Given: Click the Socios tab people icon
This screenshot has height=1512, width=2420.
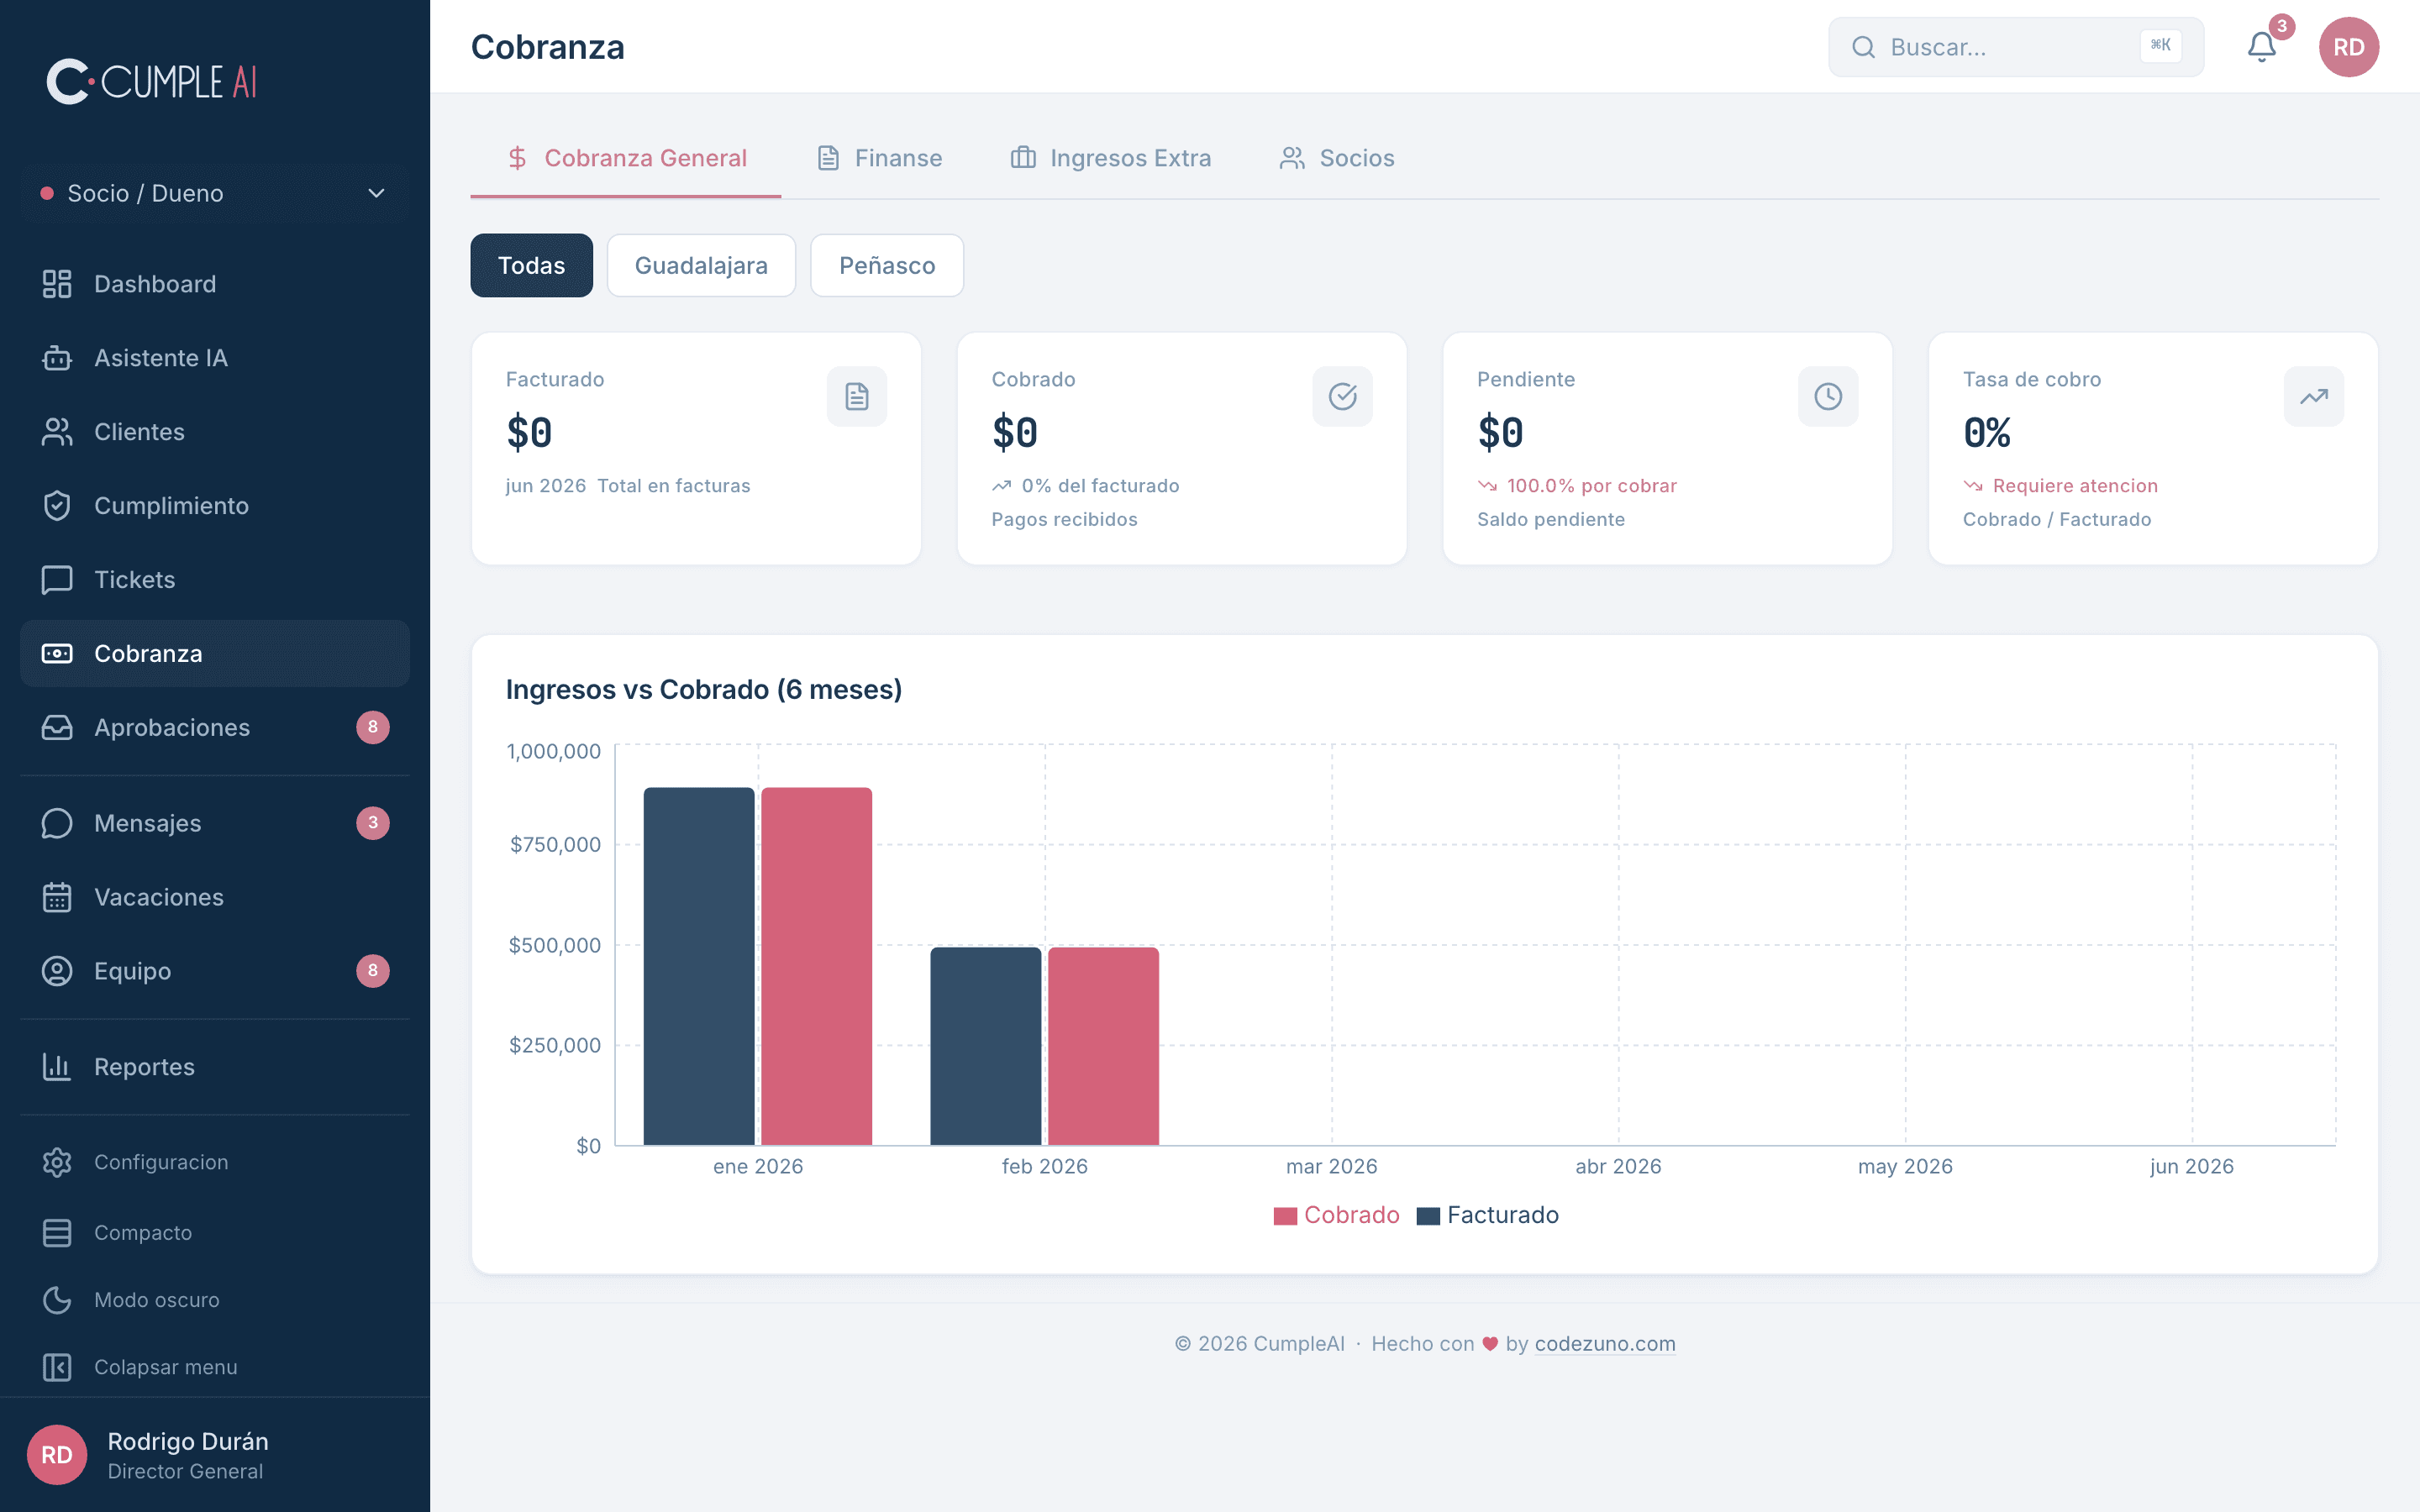Looking at the screenshot, I should (x=1292, y=158).
